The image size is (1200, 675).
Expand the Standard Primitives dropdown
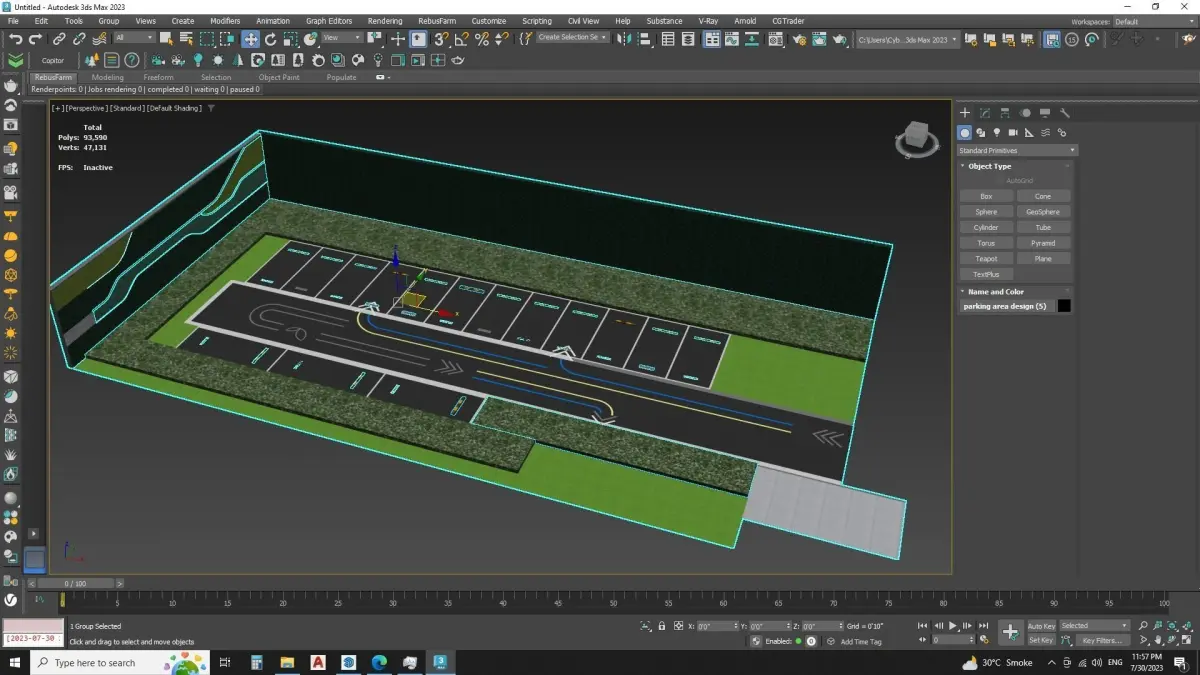(x=1015, y=150)
